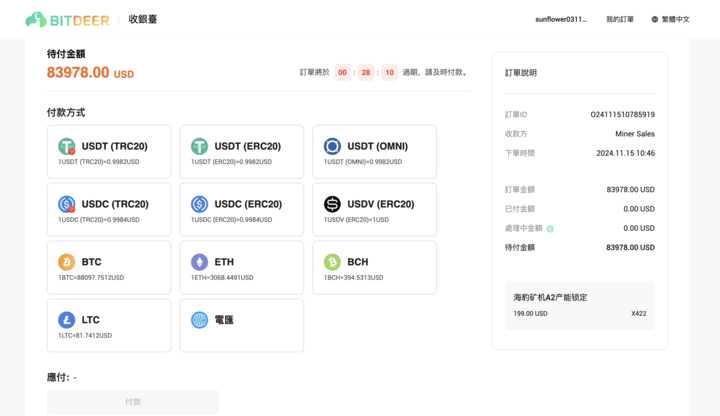Open the 繁體中文 language selector
The image size is (720, 416).
point(670,19)
